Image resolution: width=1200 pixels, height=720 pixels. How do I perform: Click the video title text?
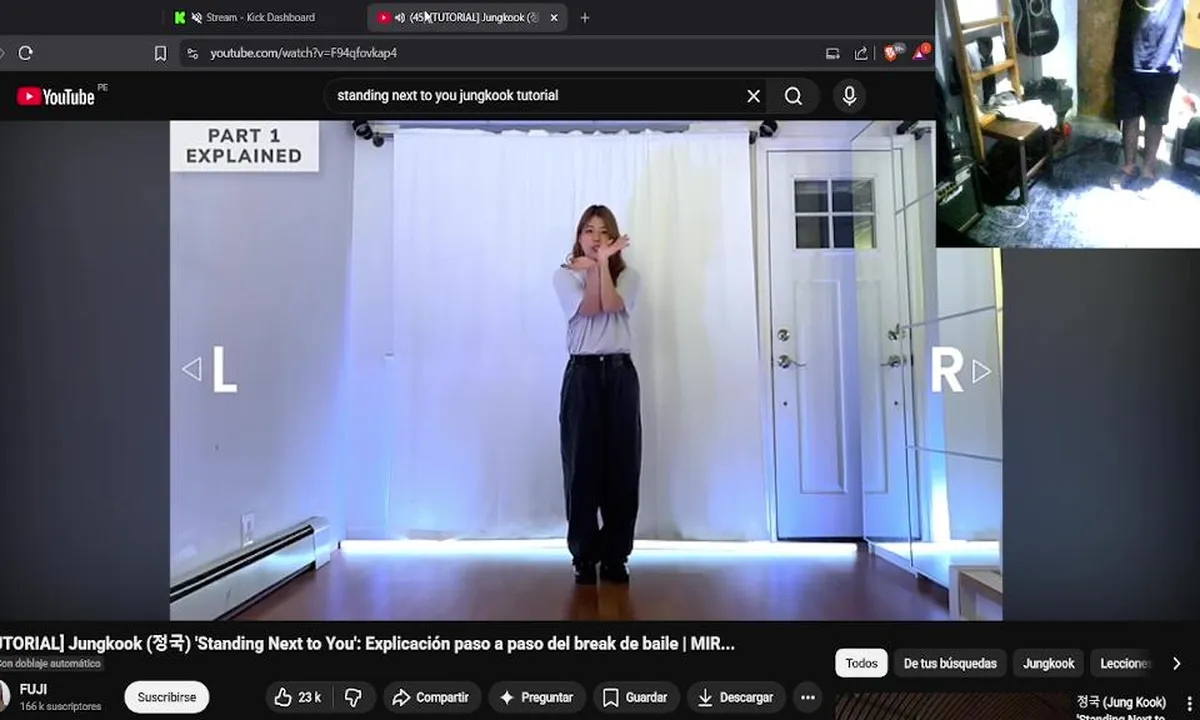click(x=368, y=644)
